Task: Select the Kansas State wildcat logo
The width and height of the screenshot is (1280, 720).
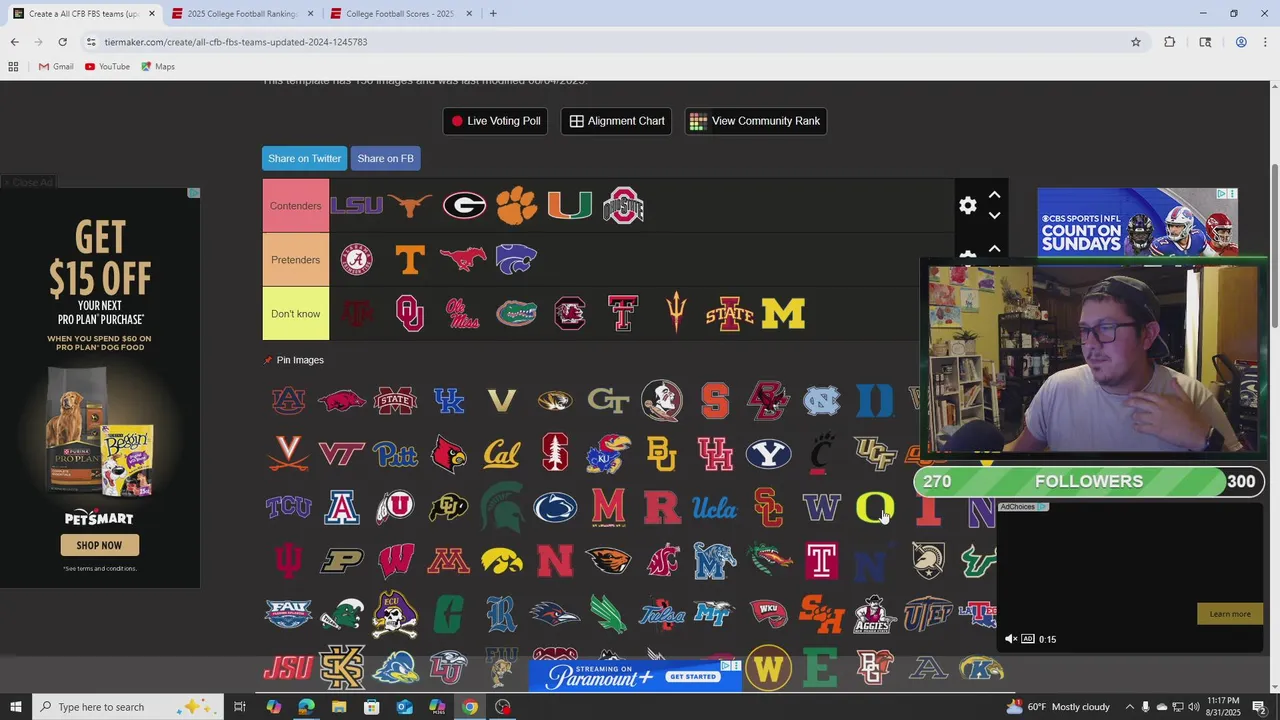Action: (x=517, y=259)
